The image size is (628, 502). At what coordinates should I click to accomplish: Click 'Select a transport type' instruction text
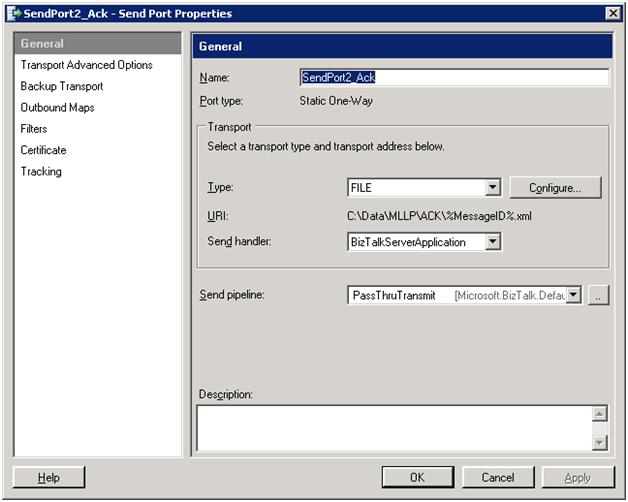coord(326,147)
